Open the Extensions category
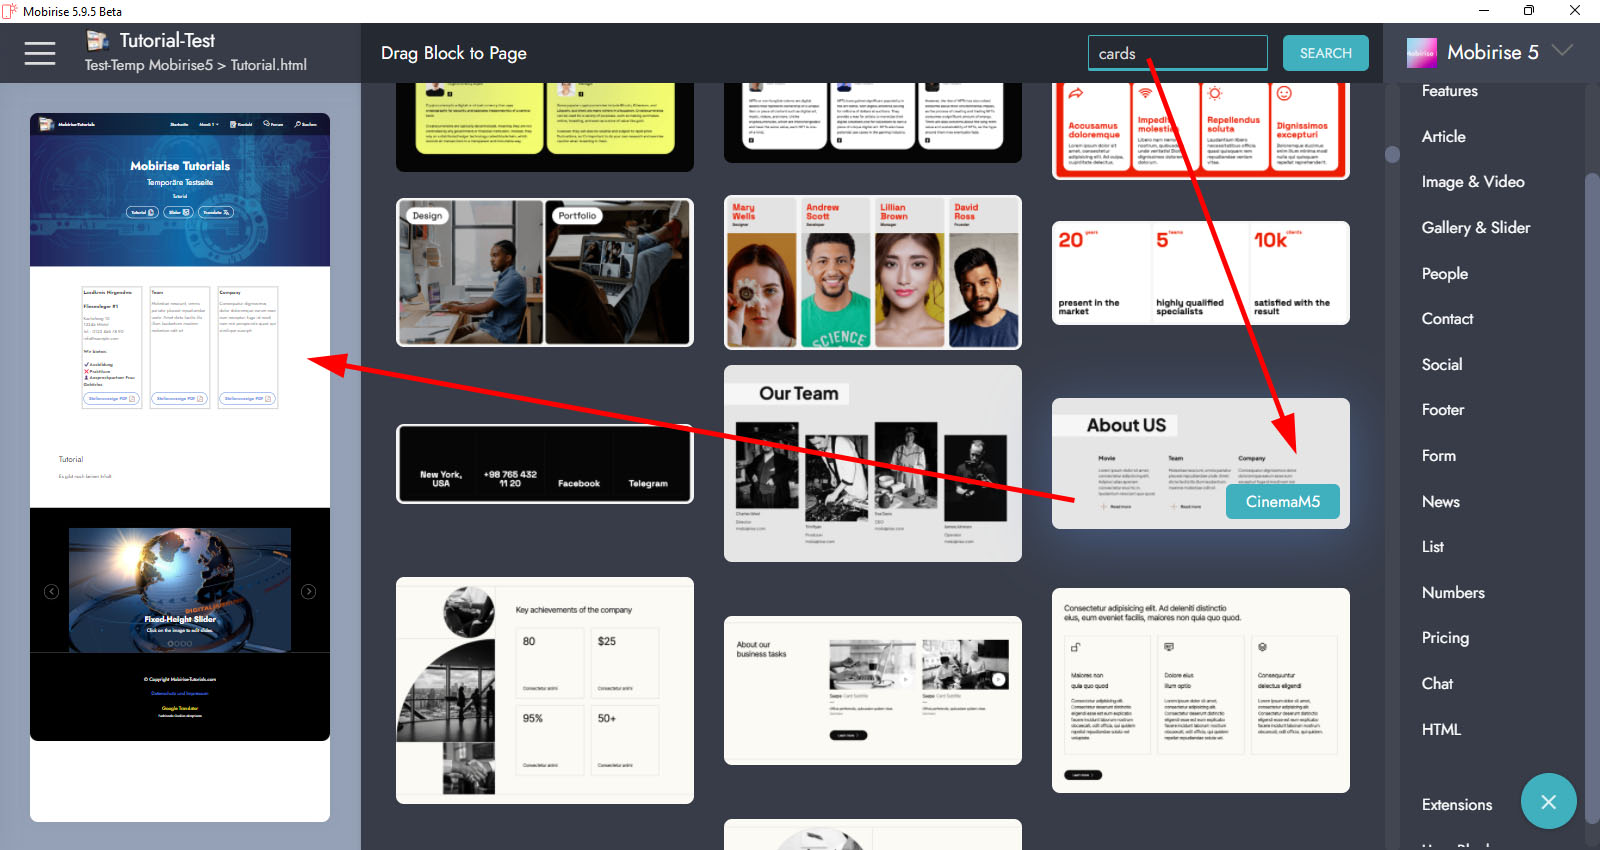The width and height of the screenshot is (1600, 850). coord(1457,805)
